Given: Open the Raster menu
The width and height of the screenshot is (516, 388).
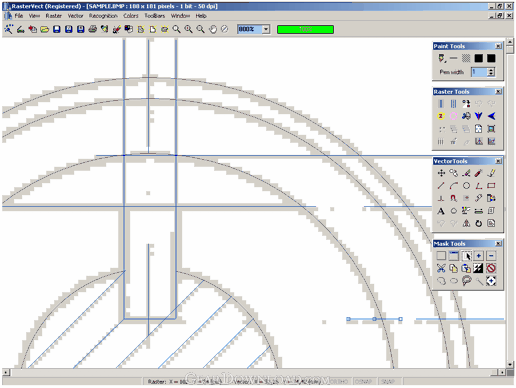Looking at the screenshot, I should click(54, 16).
